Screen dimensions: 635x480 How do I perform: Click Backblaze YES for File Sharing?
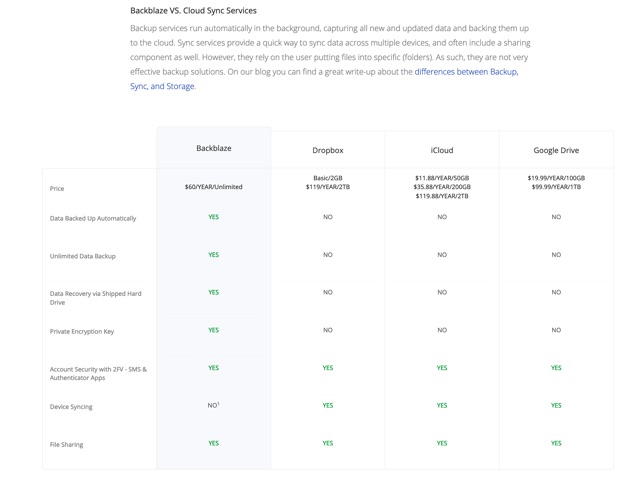[x=213, y=443]
